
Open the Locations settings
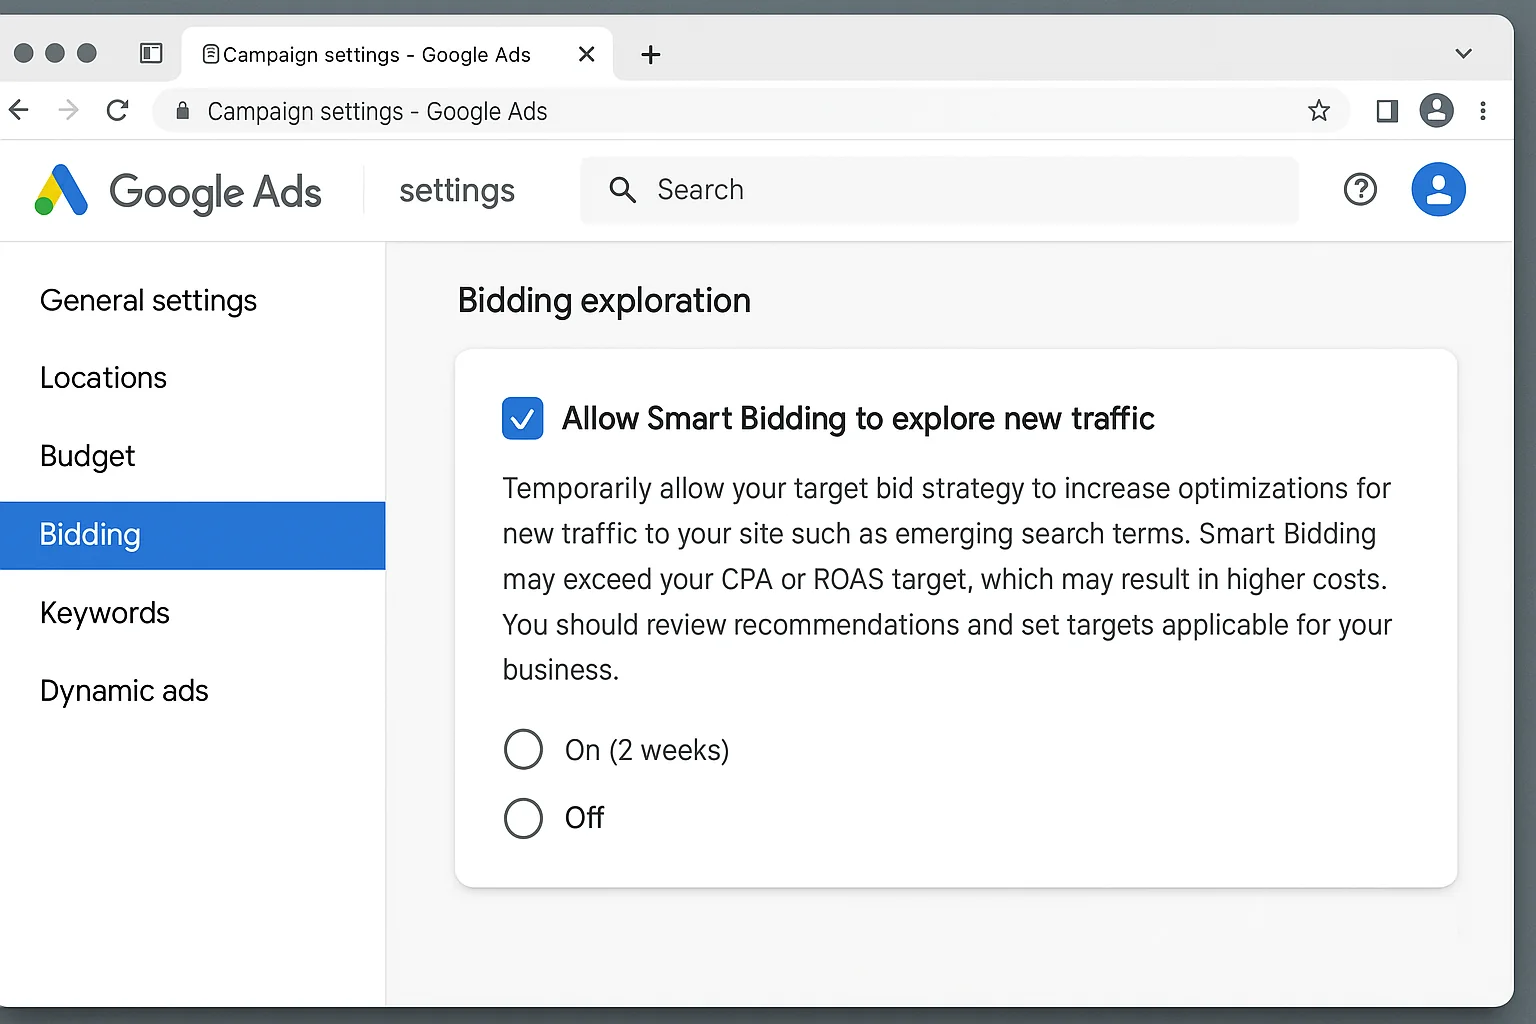(x=103, y=378)
